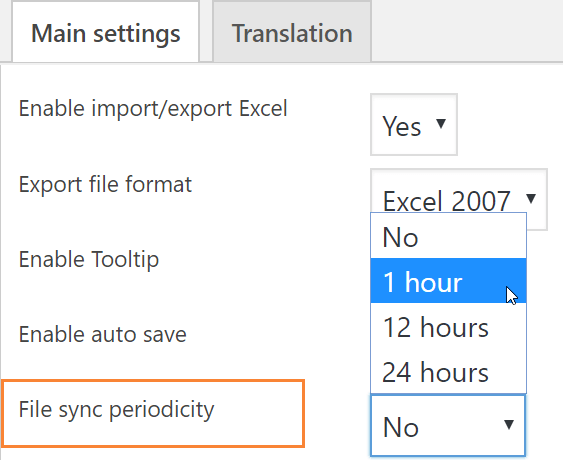
Task: Collapse the File sync periodicity select box
Action: [448, 426]
